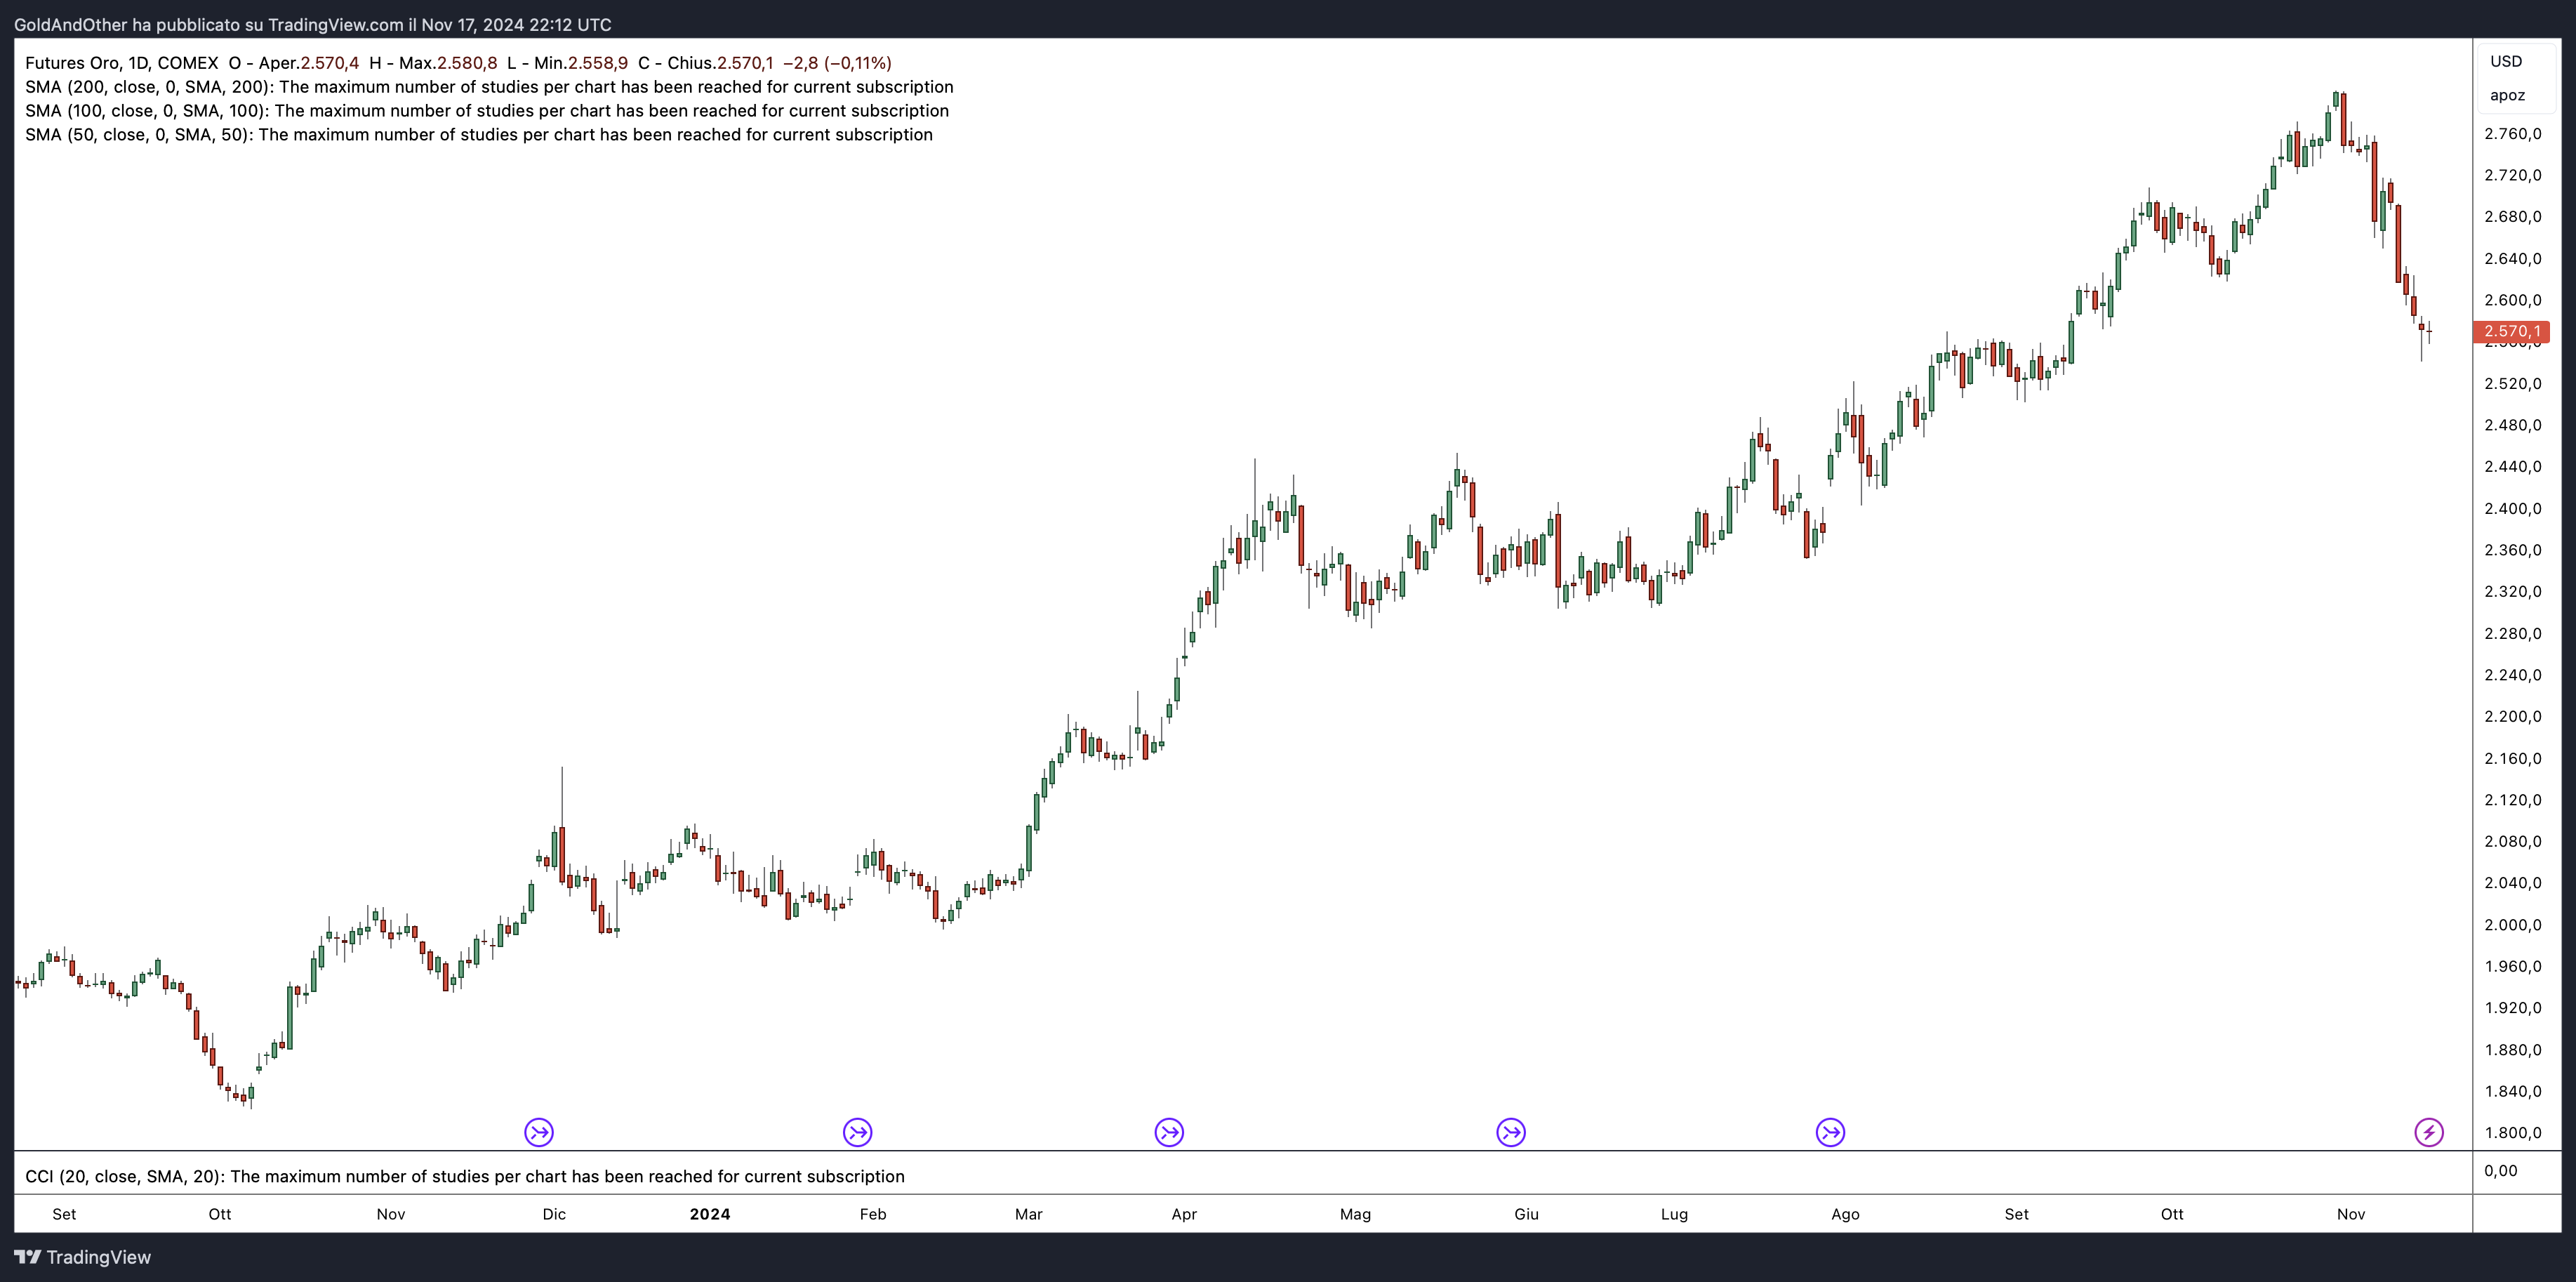Click the contract rollover icon above Giu
The width and height of the screenshot is (2576, 1282).
(x=1510, y=1132)
